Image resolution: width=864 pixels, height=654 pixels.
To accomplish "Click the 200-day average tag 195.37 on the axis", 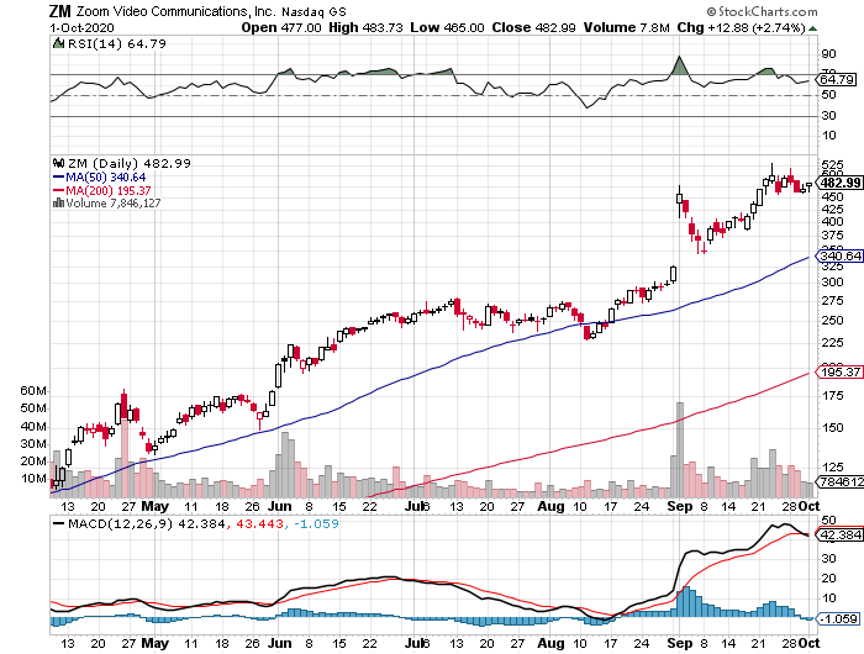I will [x=840, y=372].
